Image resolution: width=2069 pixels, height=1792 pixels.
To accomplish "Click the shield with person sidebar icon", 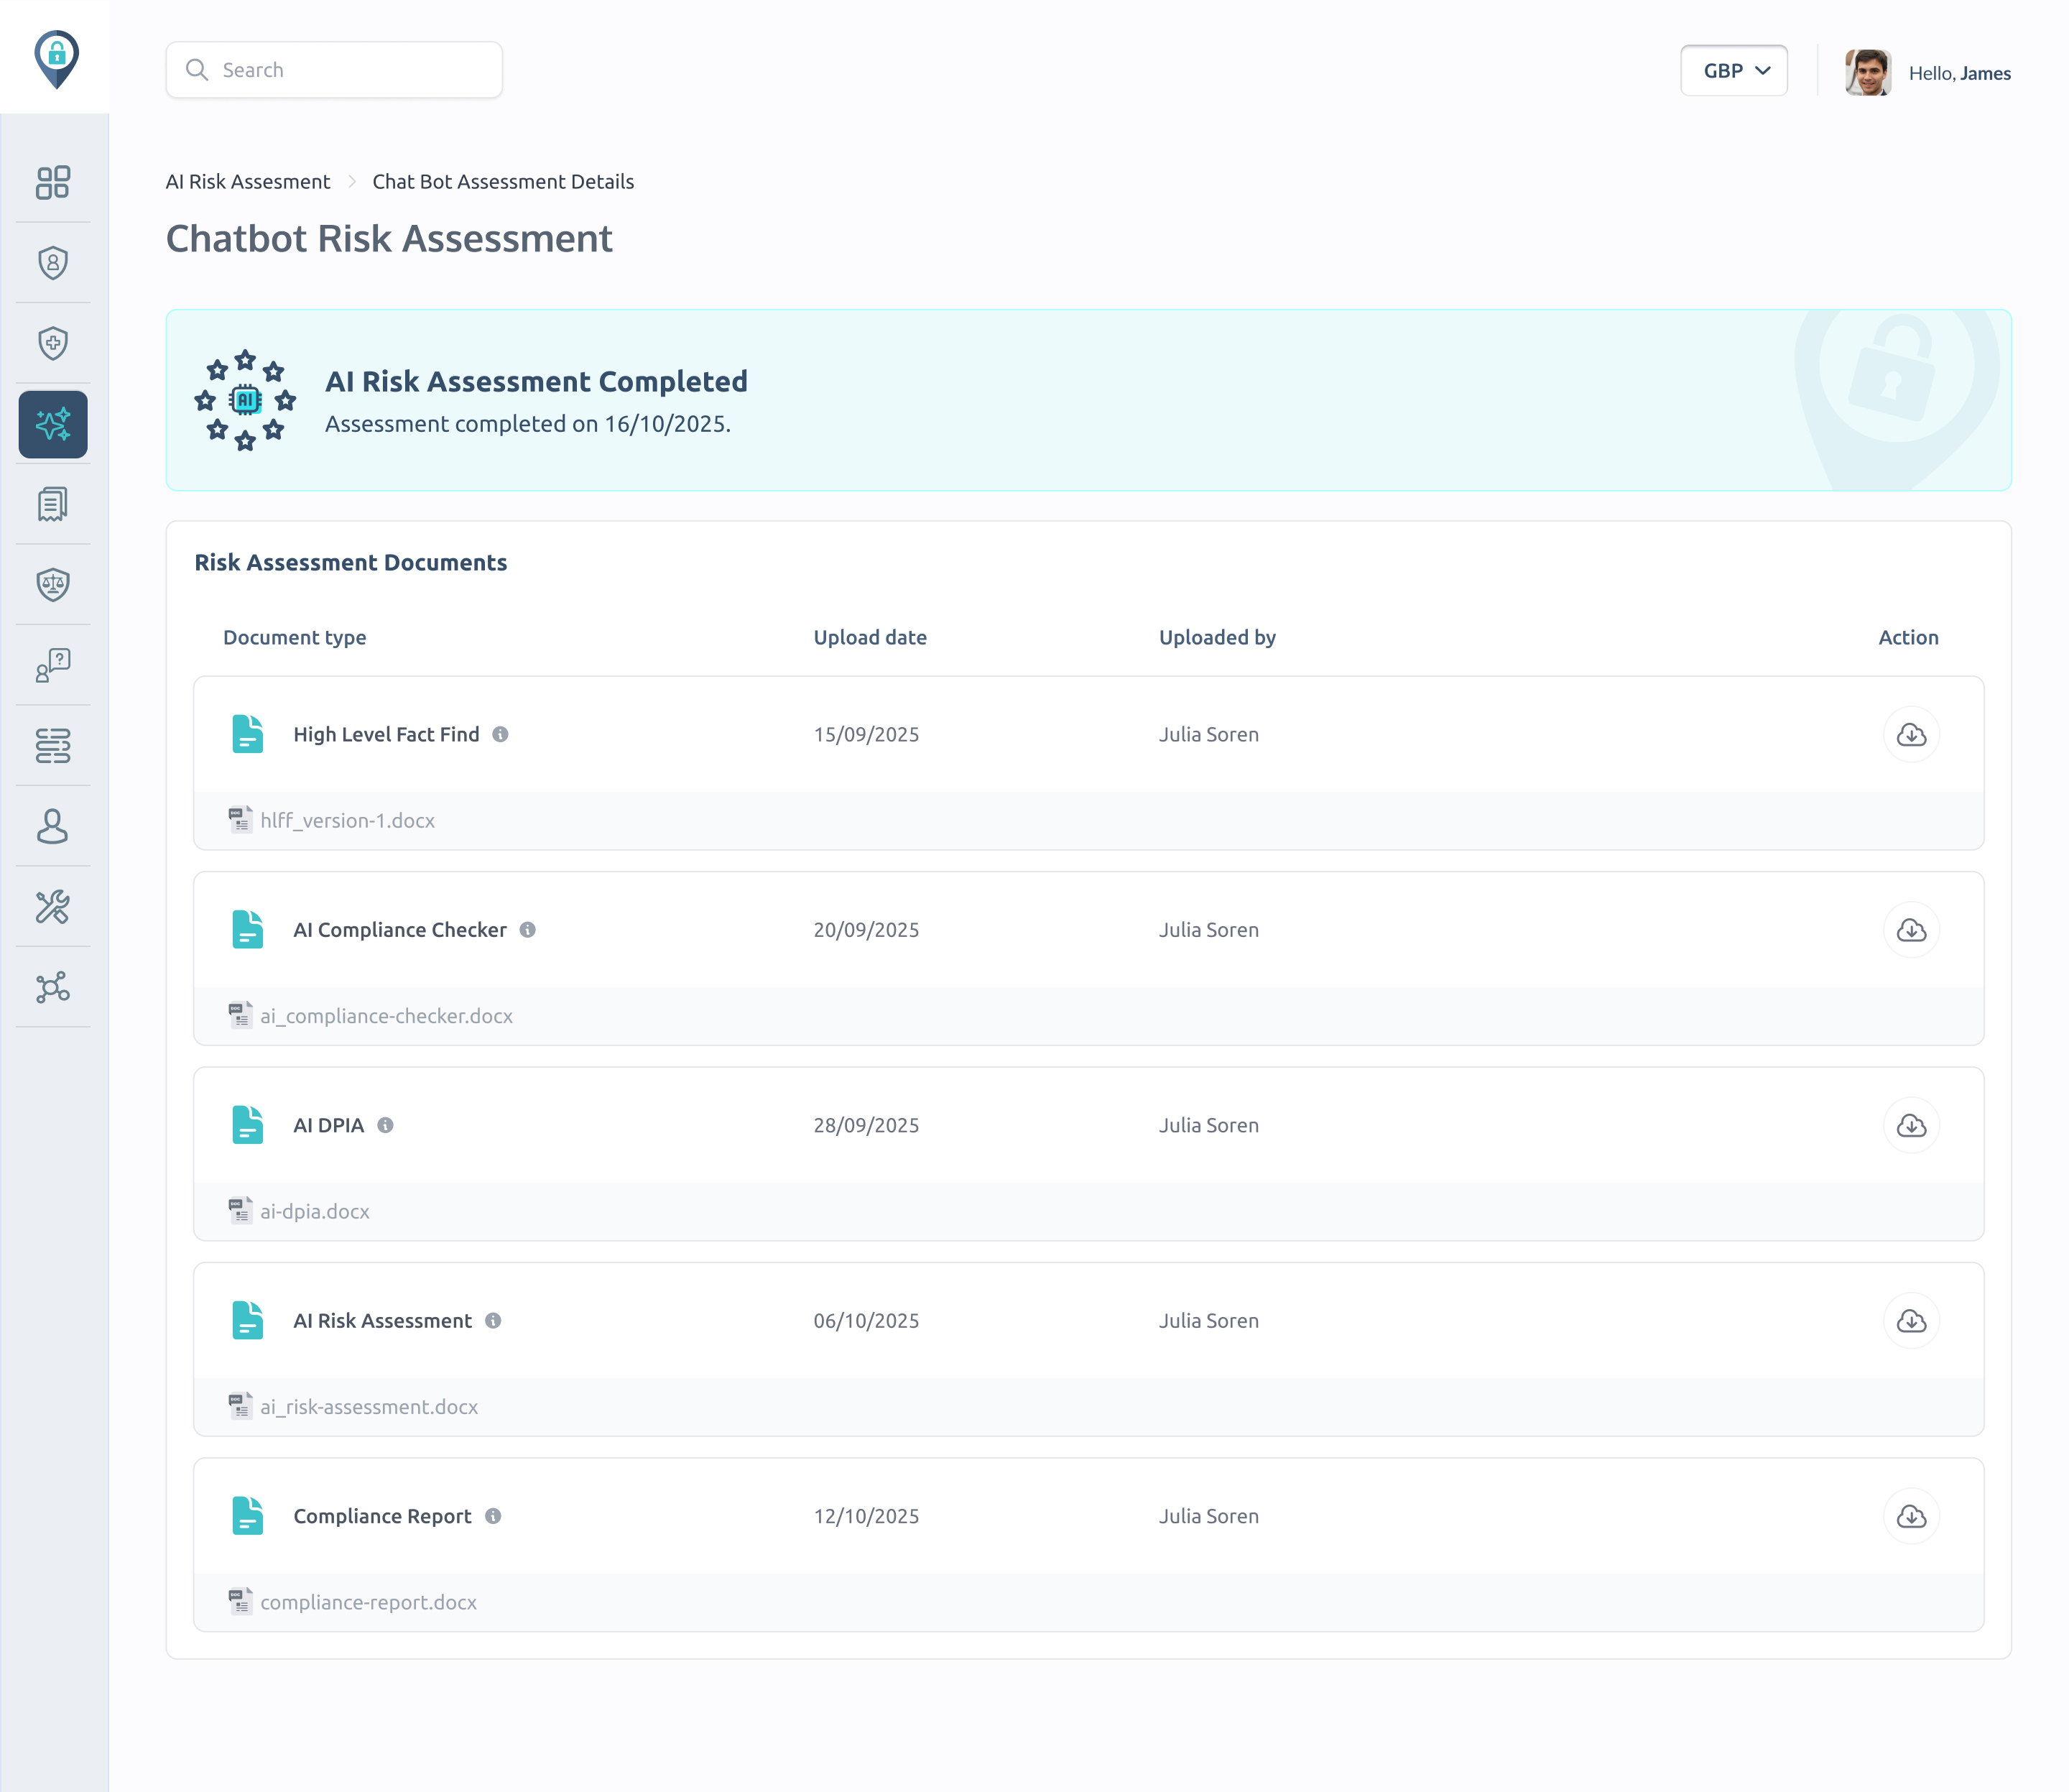I will [x=53, y=263].
